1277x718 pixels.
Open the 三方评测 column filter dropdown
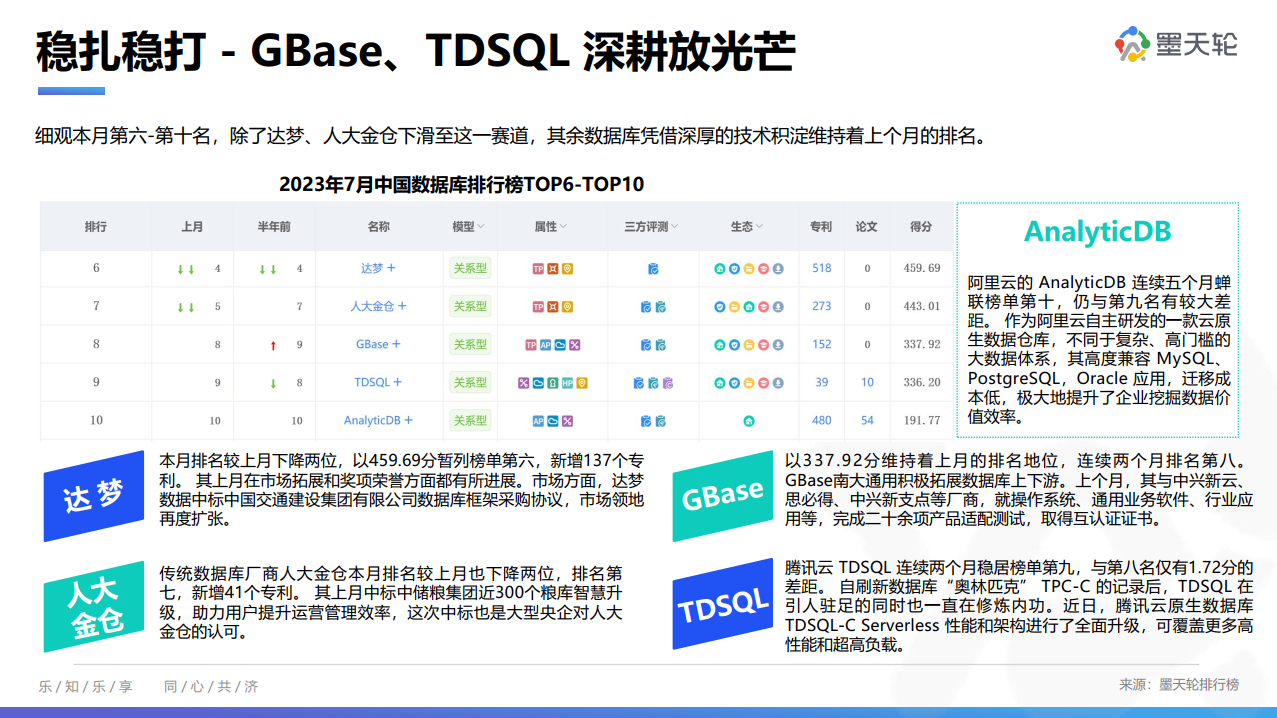click(674, 227)
